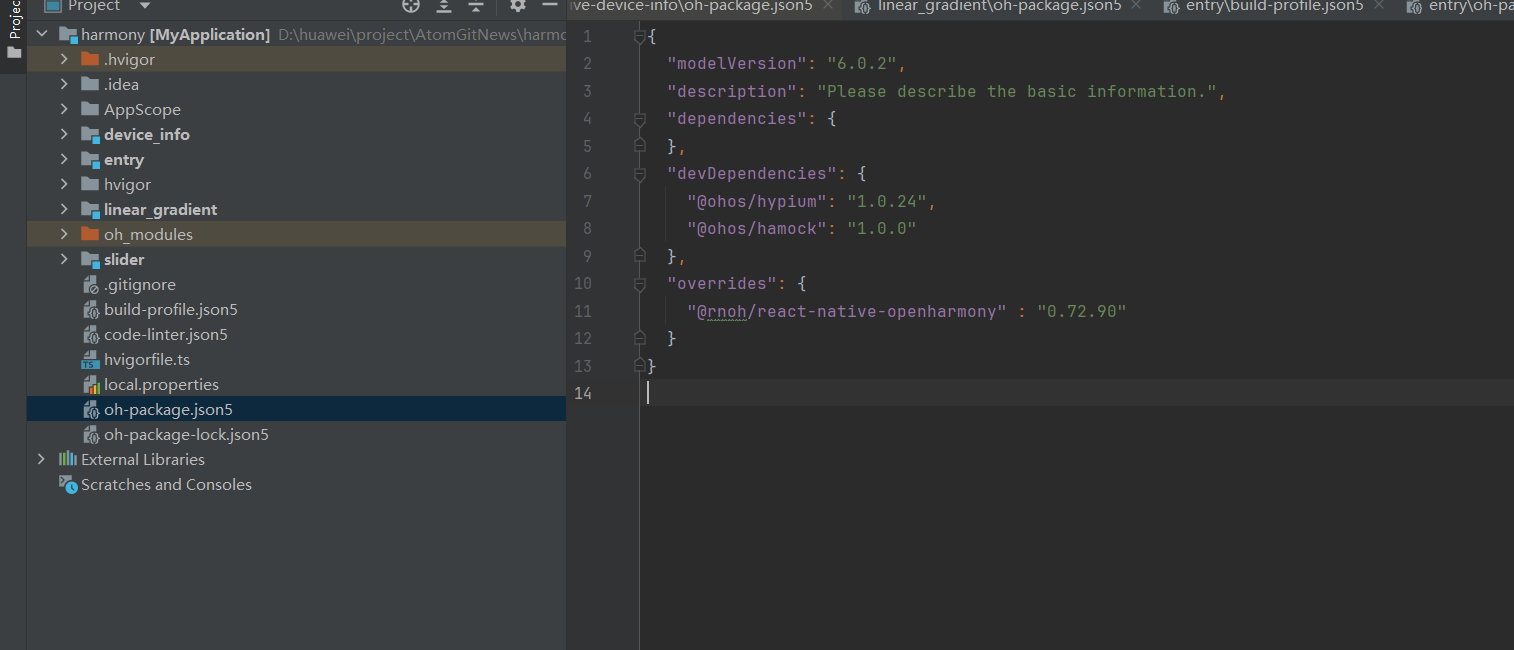Expand the entry module

click(64, 160)
